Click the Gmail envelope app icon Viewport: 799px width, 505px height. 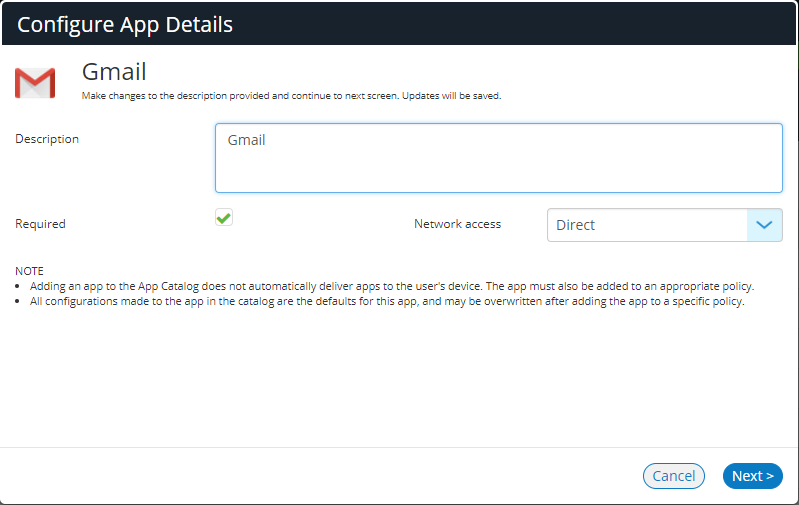click(x=35, y=83)
